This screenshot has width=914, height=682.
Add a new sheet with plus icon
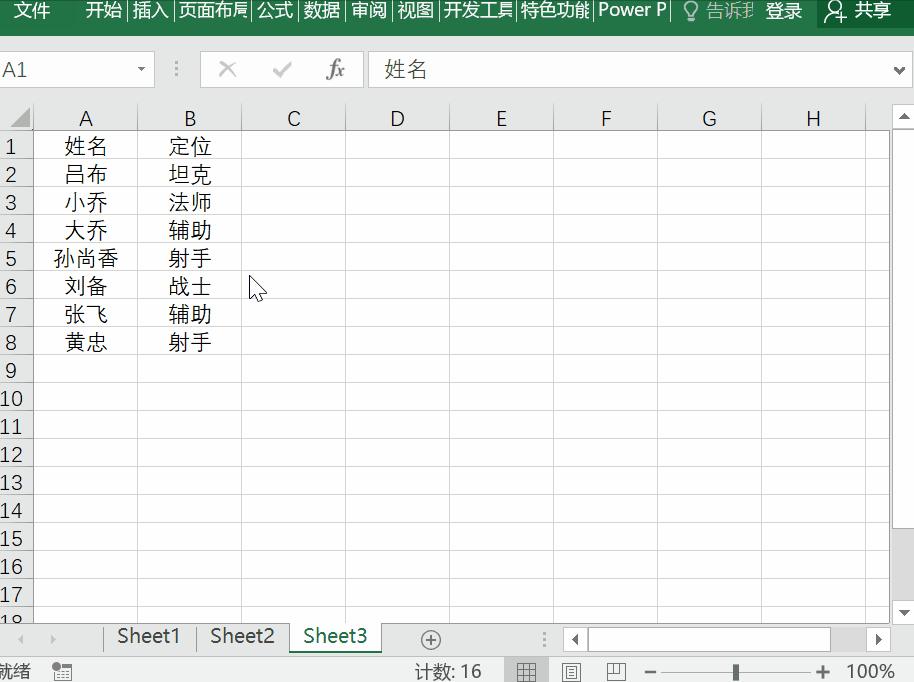tap(431, 639)
